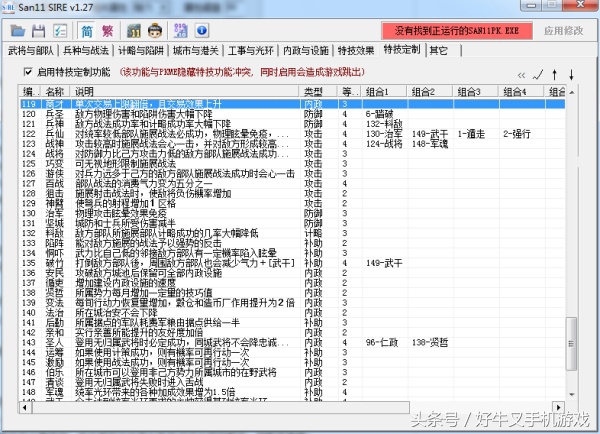
Task: Click the general character face icon
Action: [155, 31]
